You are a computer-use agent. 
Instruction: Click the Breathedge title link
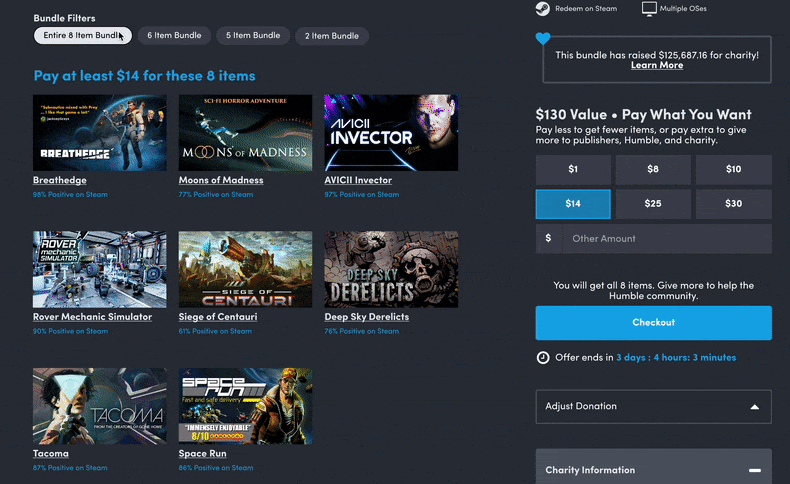point(59,180)
